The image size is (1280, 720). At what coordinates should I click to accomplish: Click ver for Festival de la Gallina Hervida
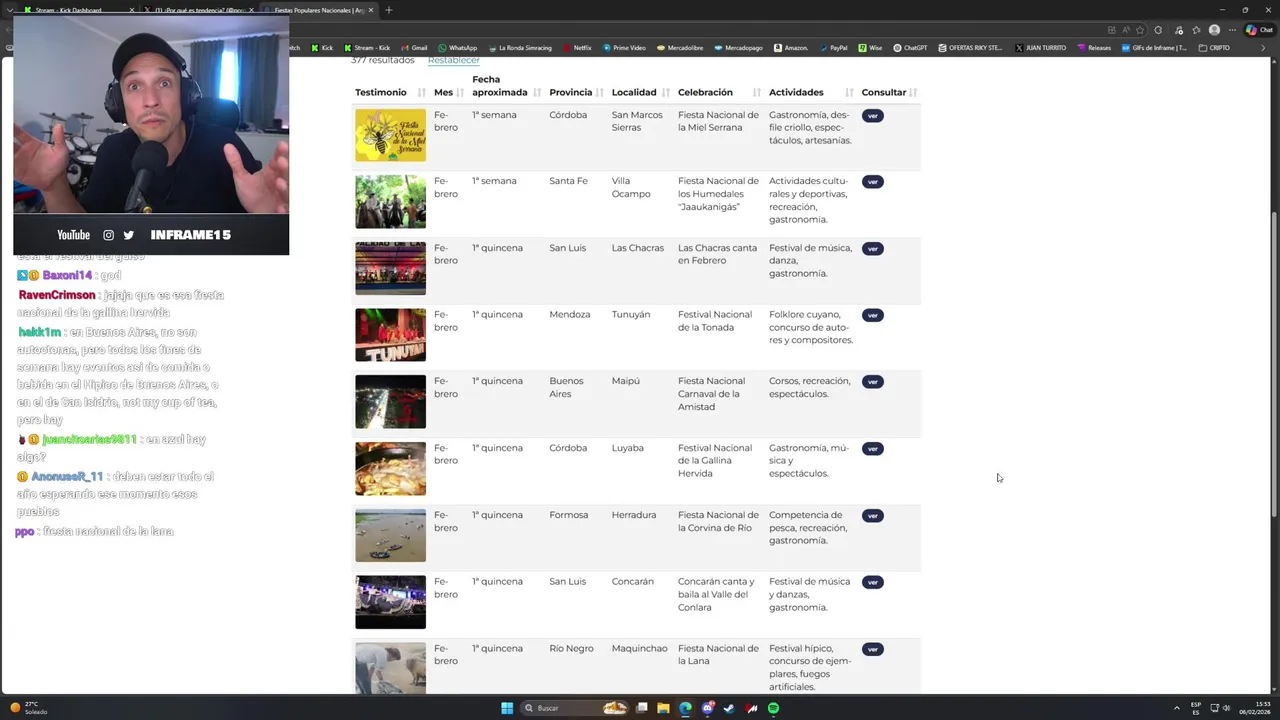click(873, 449)
